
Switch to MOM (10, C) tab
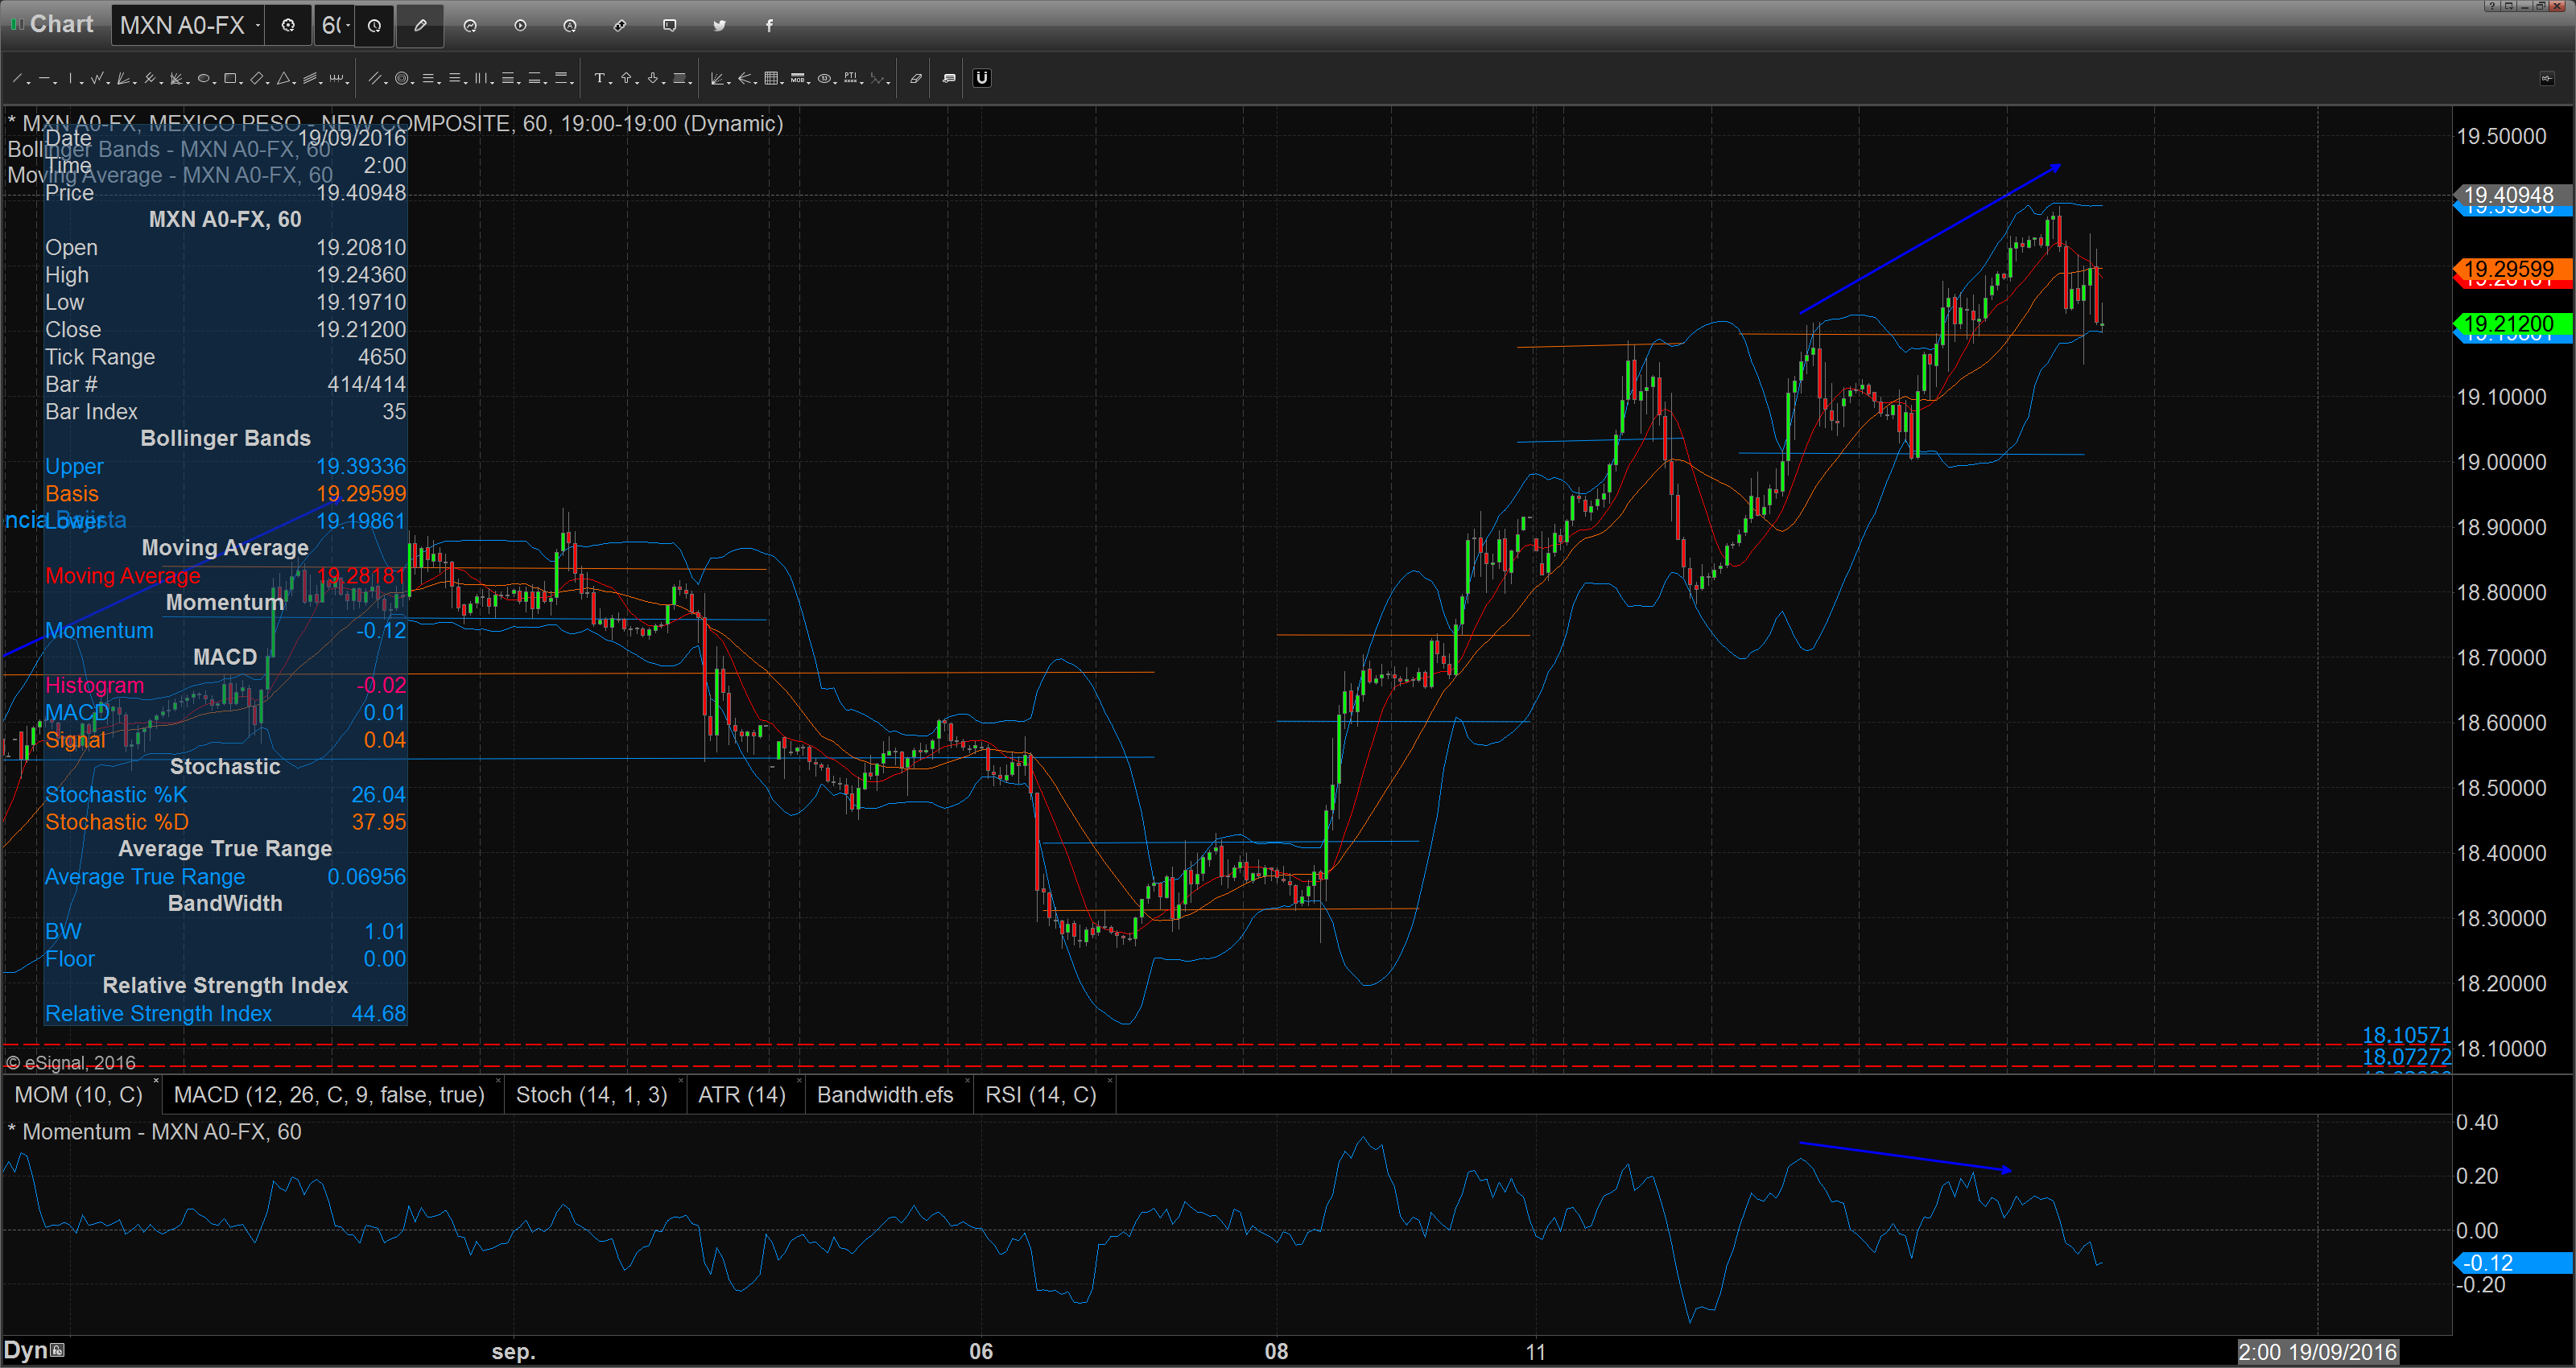pos(78,1095)
